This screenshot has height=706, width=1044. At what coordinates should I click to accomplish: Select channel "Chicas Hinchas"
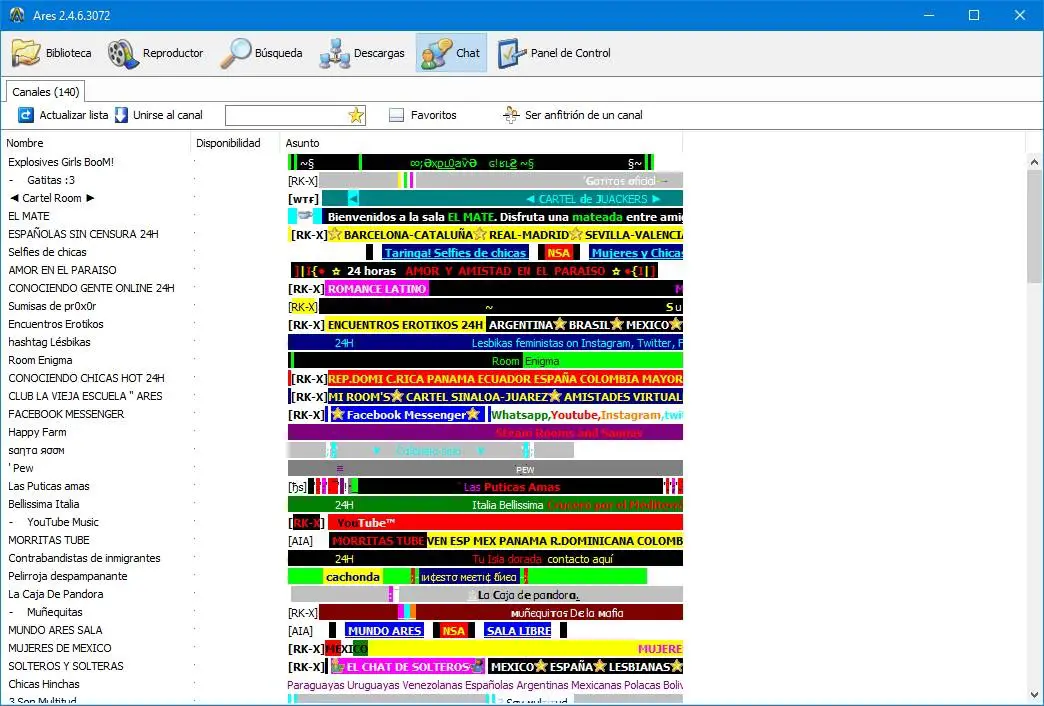pyautogui.click(x=43, y=683)
